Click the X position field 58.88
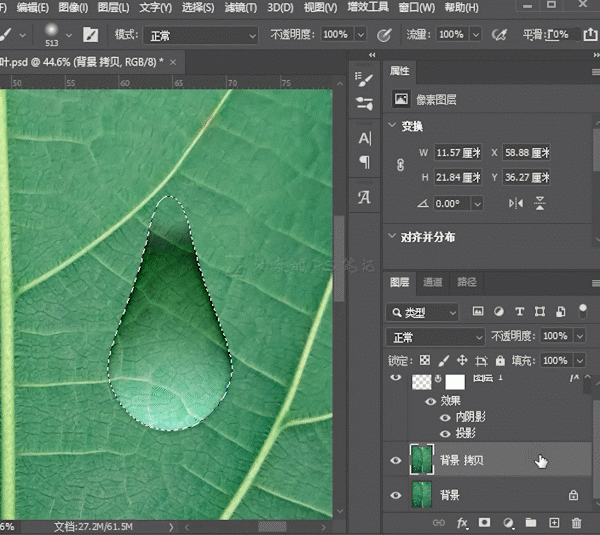Screen dimensions: 600x535 [527, 153]
